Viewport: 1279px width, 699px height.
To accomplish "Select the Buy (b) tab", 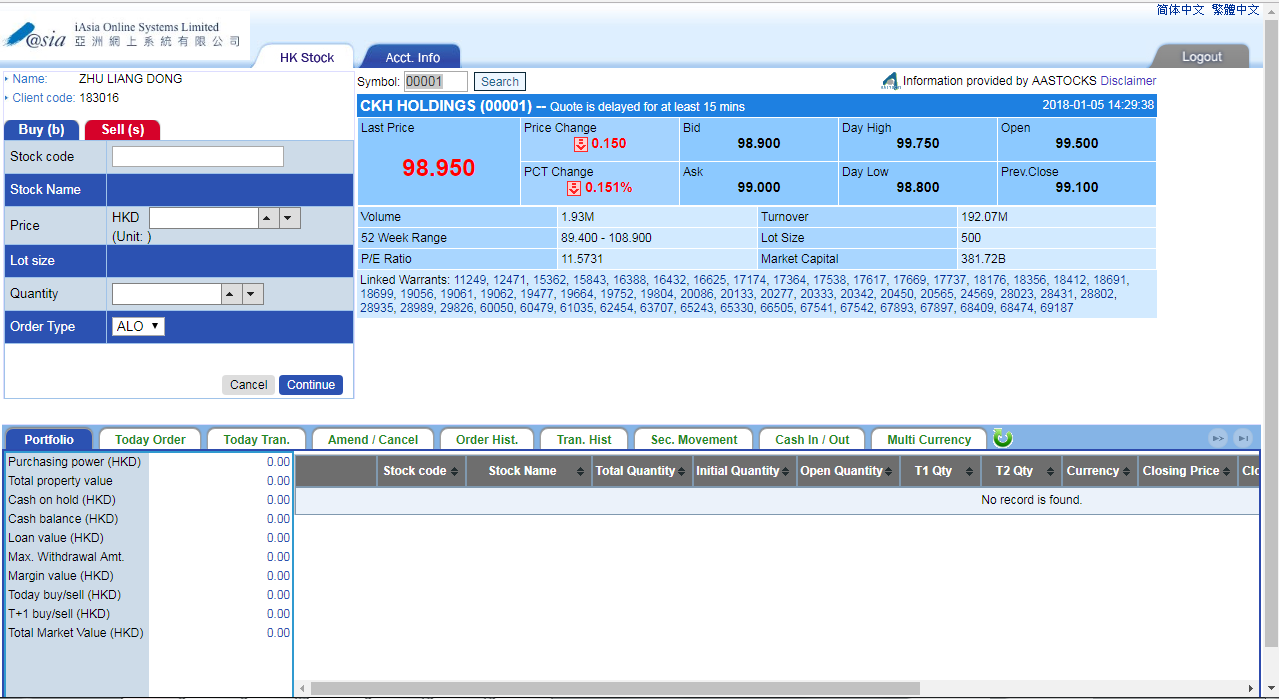I will point(42,130).
